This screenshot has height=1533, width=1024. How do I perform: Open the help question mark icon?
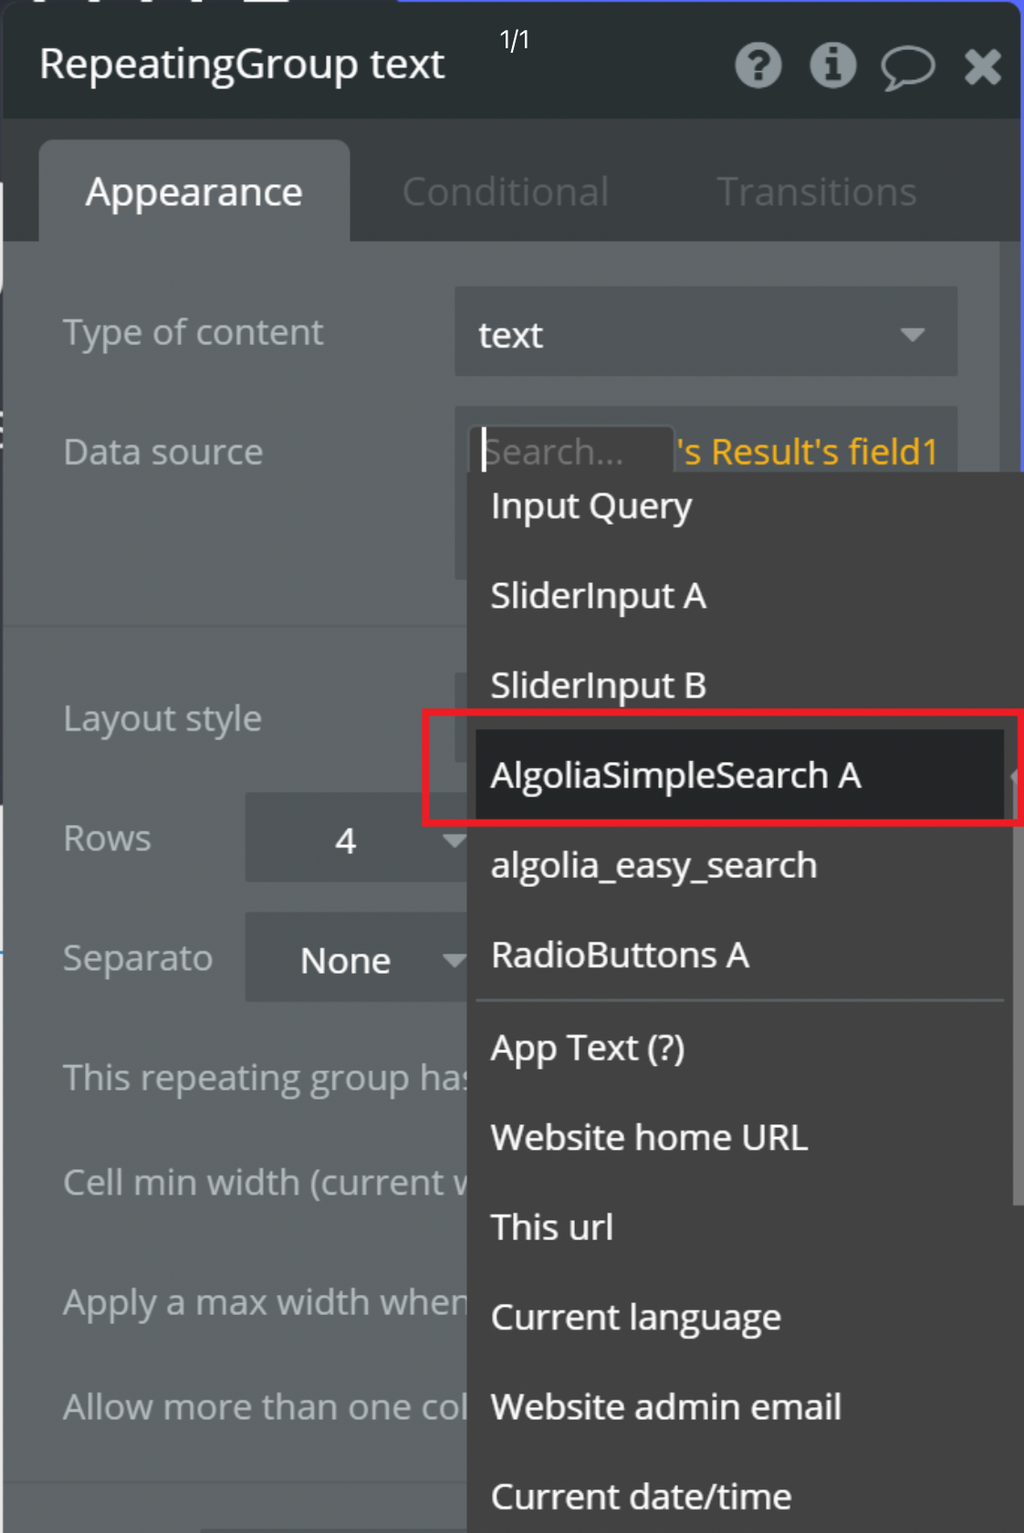point(758,66)
